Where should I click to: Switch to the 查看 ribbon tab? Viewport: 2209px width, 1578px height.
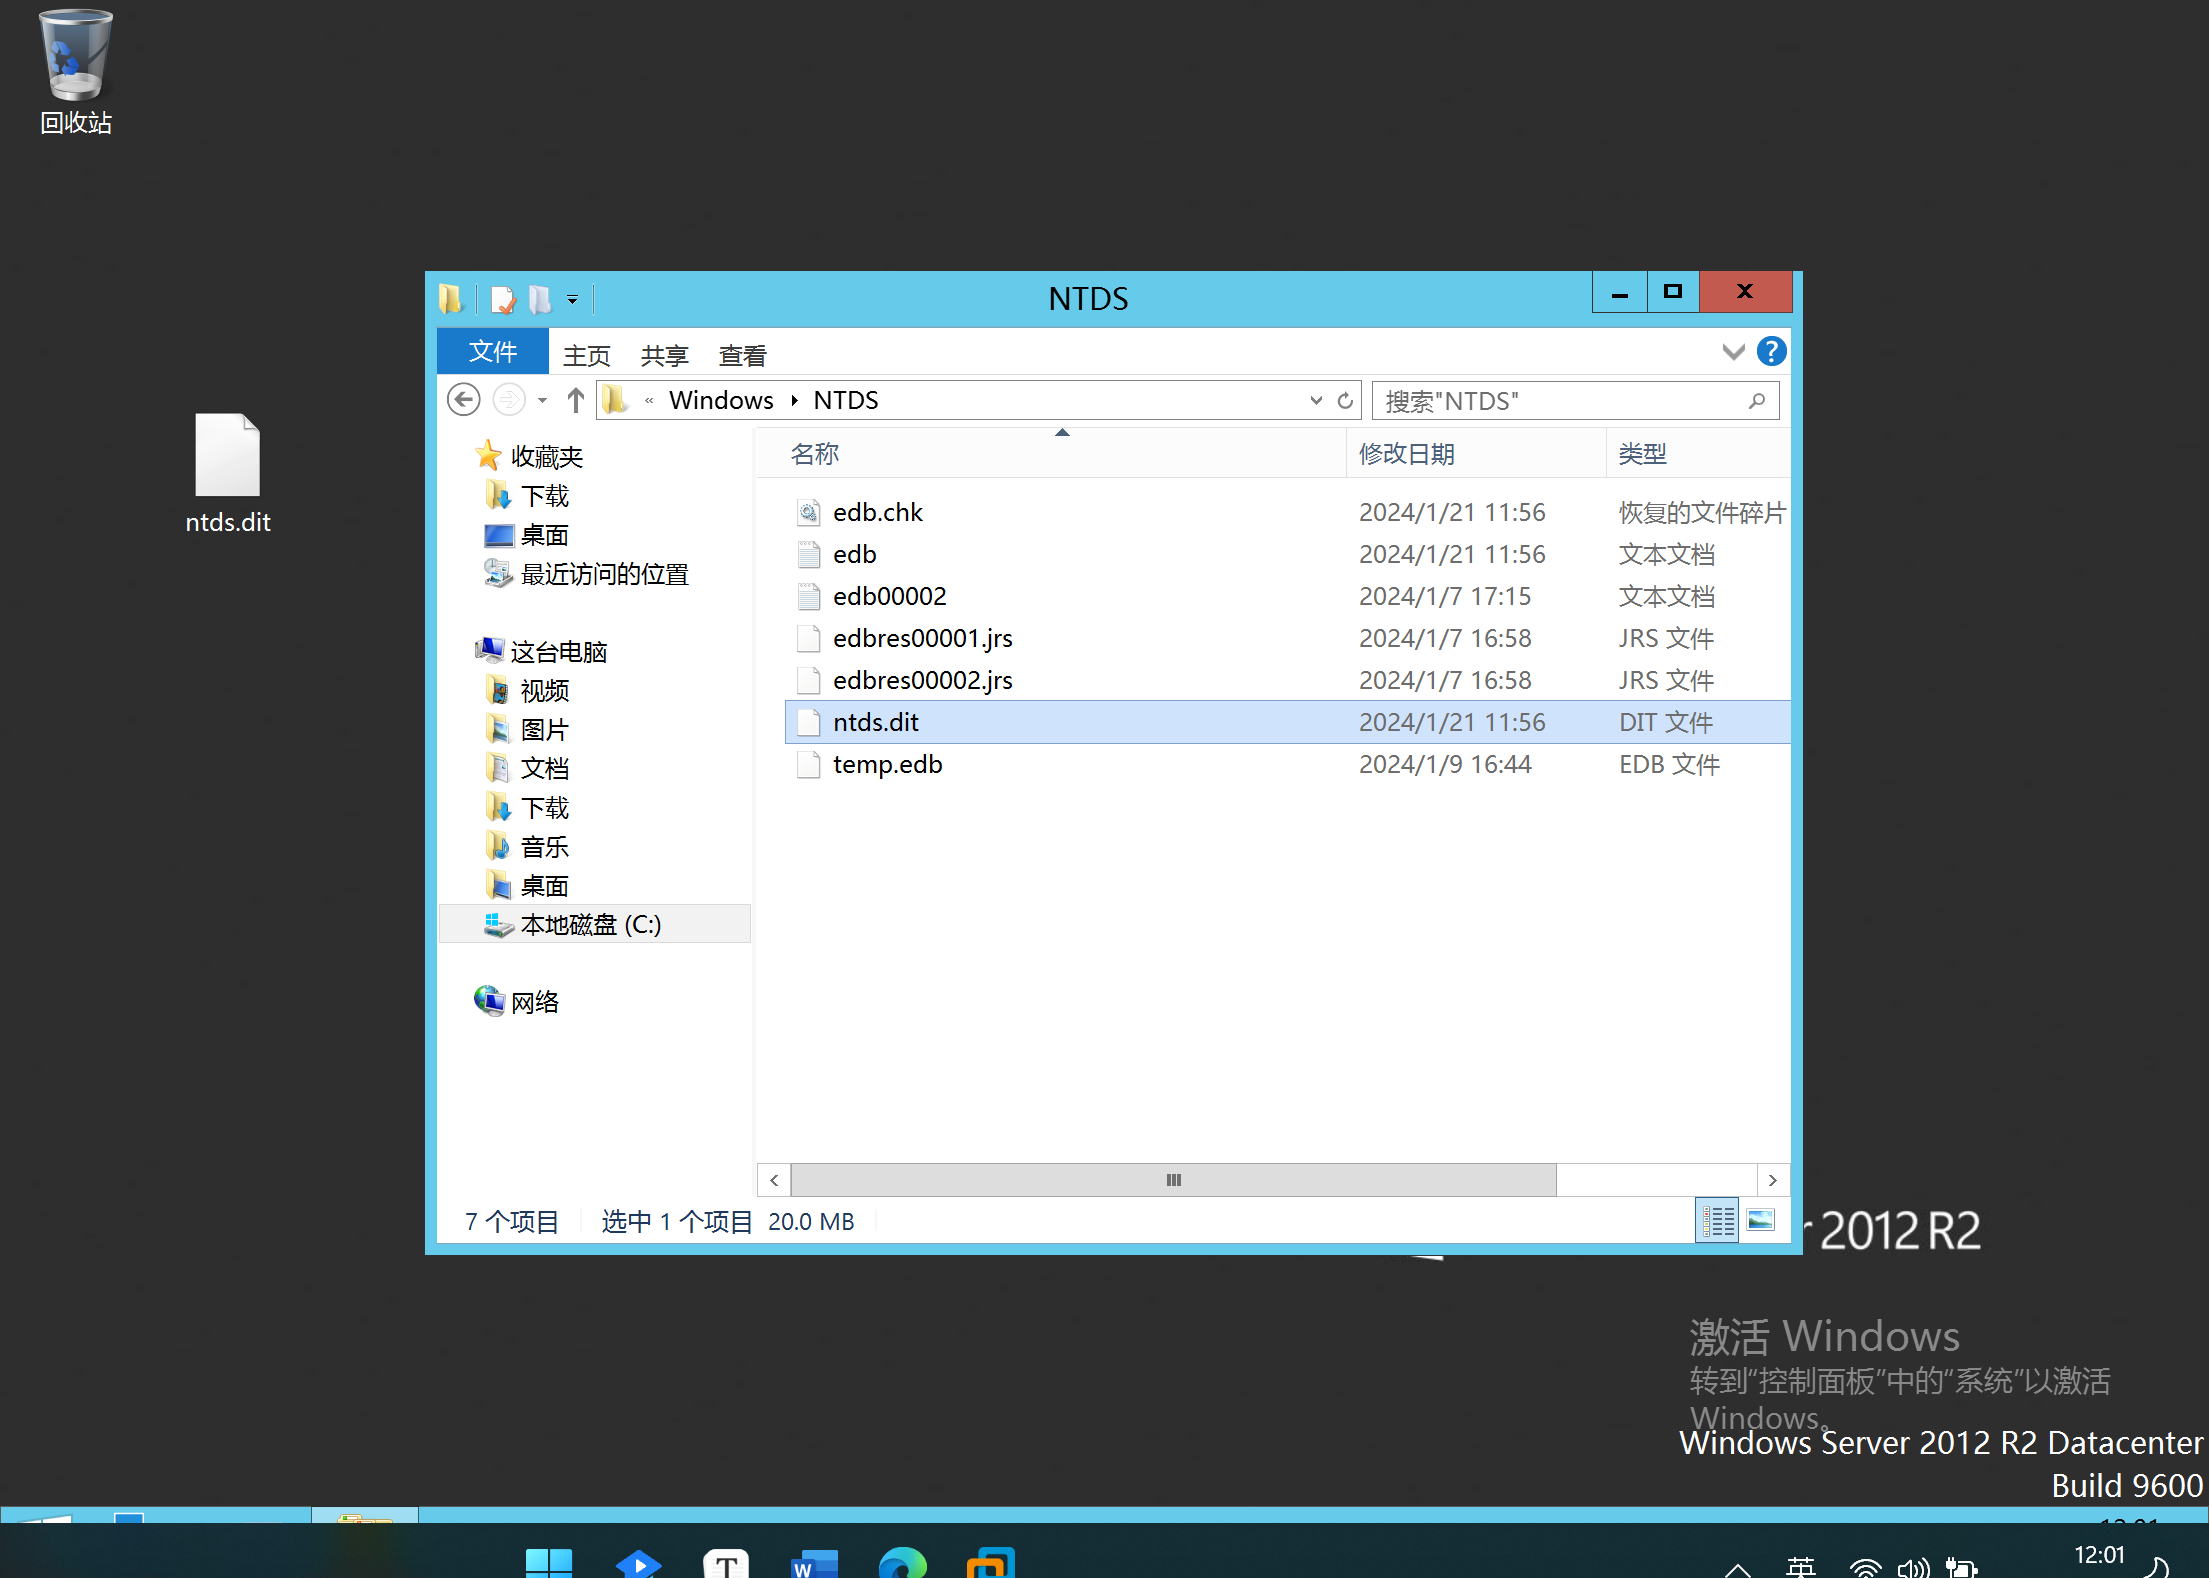(x=742, y=355)
